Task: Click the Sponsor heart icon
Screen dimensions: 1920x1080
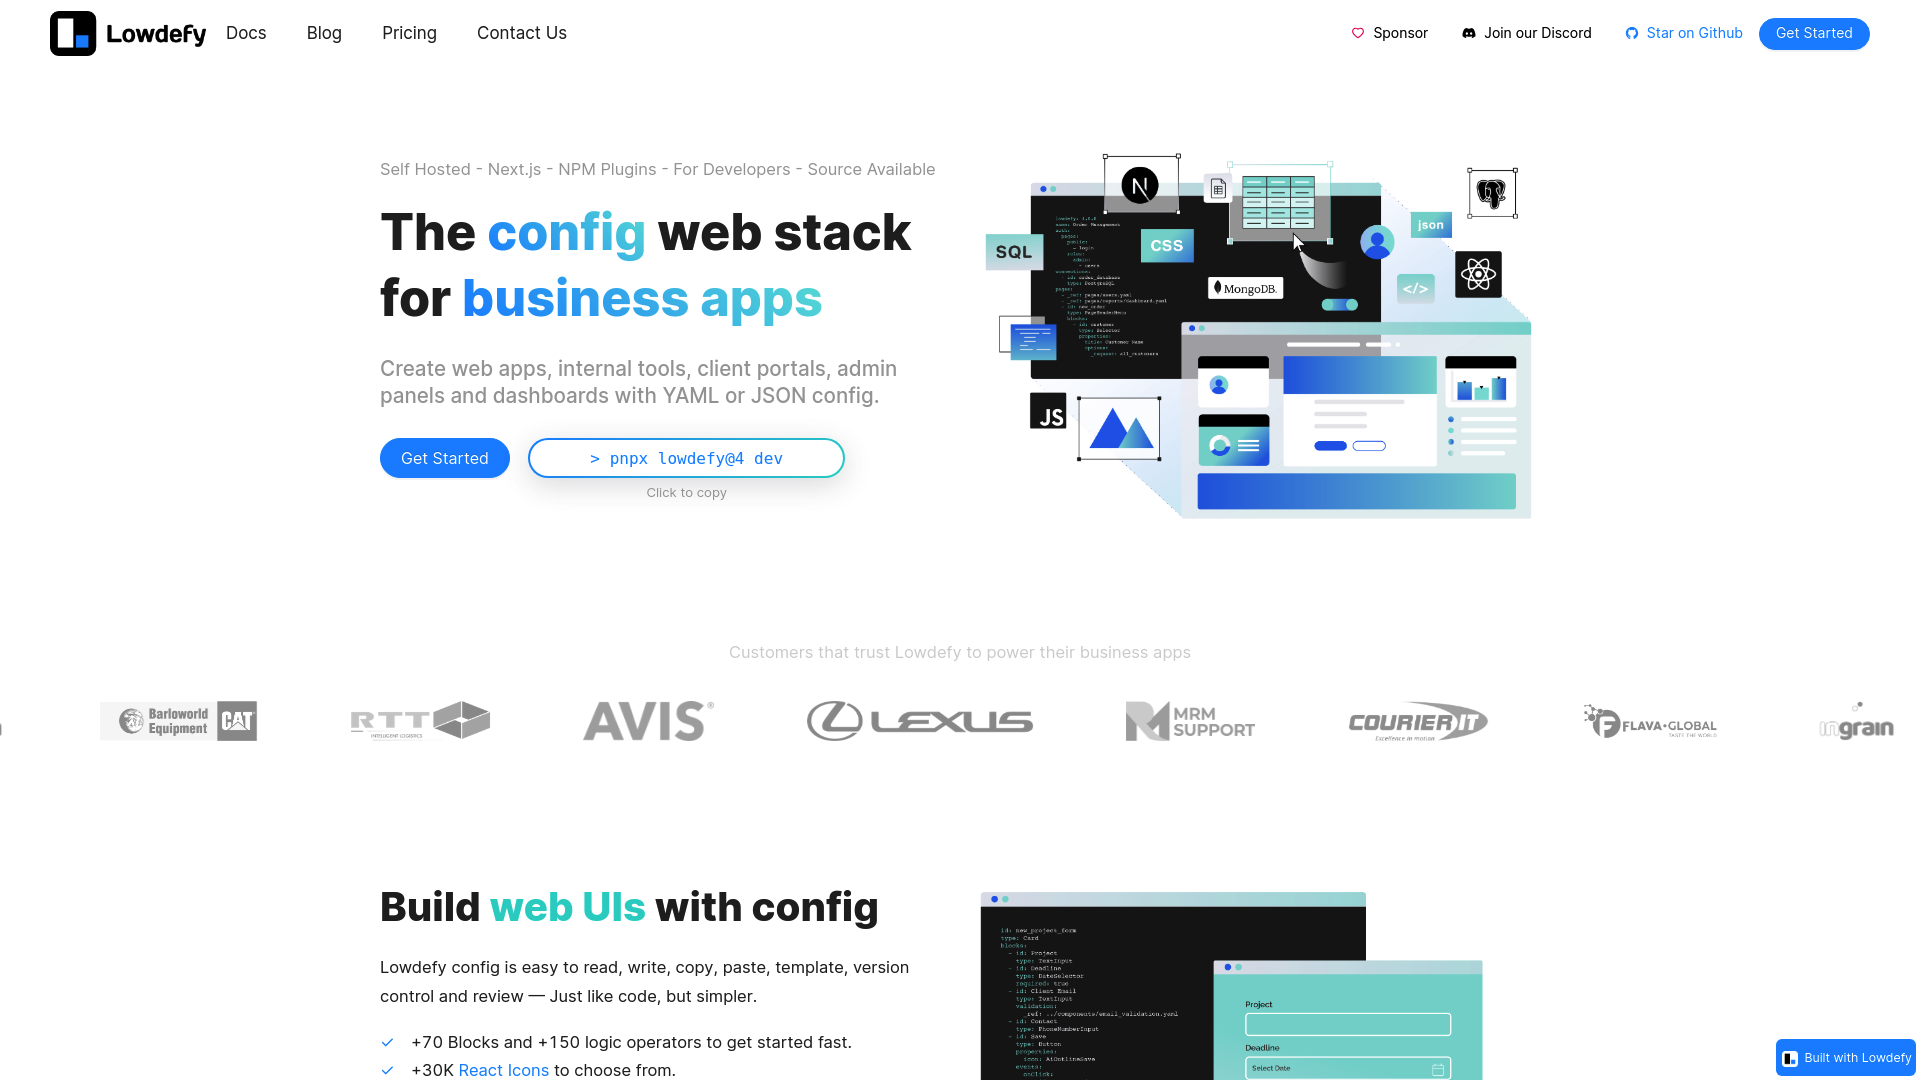Action: pyautogui.click(x=1358, y=33)
